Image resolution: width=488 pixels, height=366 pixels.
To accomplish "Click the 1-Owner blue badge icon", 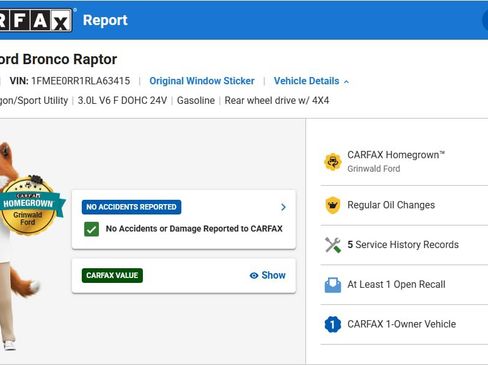I will pyautogui.click(x=333, y=324).
